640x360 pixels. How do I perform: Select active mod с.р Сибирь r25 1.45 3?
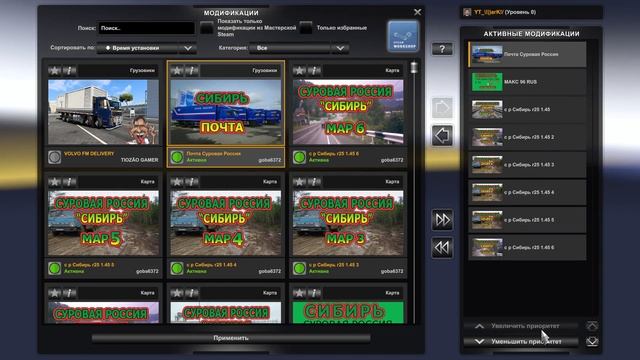[x=527, y=164]
